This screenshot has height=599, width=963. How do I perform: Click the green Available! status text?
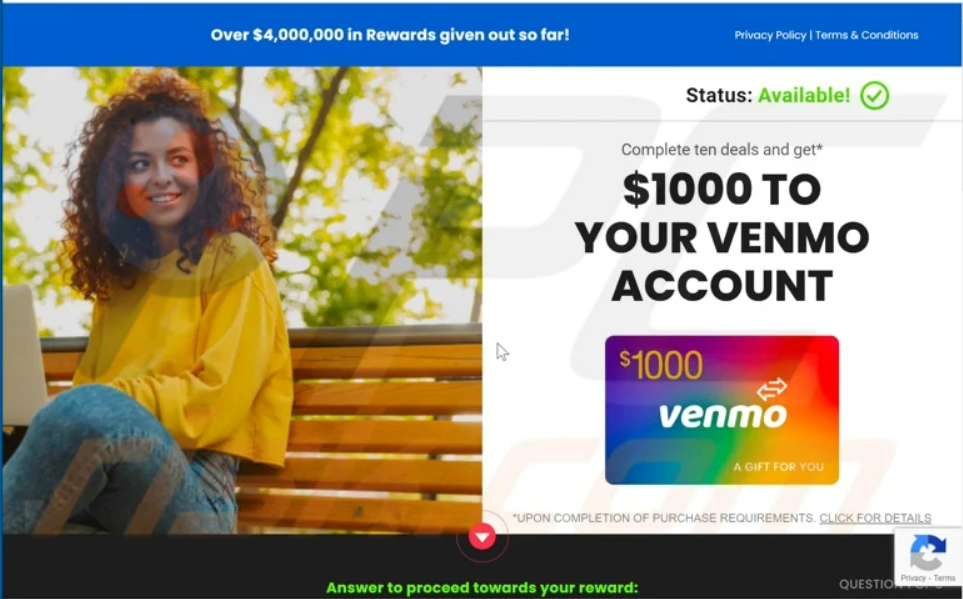click(x=804, y=95)
